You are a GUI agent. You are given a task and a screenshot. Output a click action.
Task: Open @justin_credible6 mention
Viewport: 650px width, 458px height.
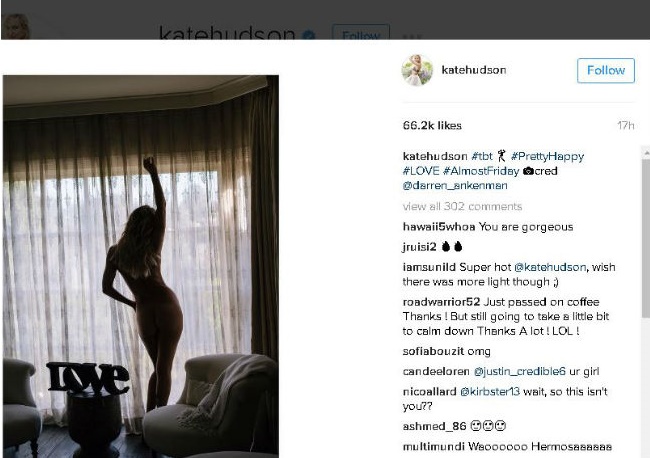[519, 371]
